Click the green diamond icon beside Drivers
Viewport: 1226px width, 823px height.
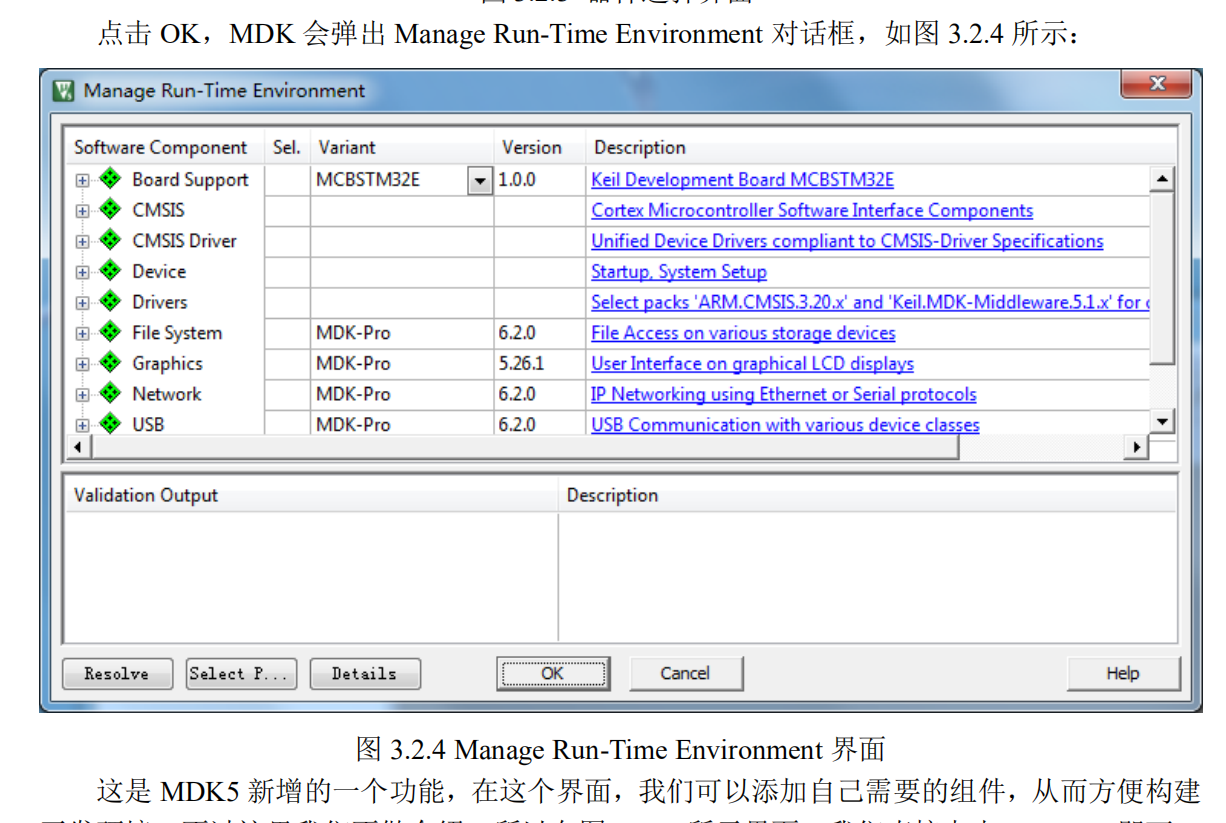coord(110,302)
